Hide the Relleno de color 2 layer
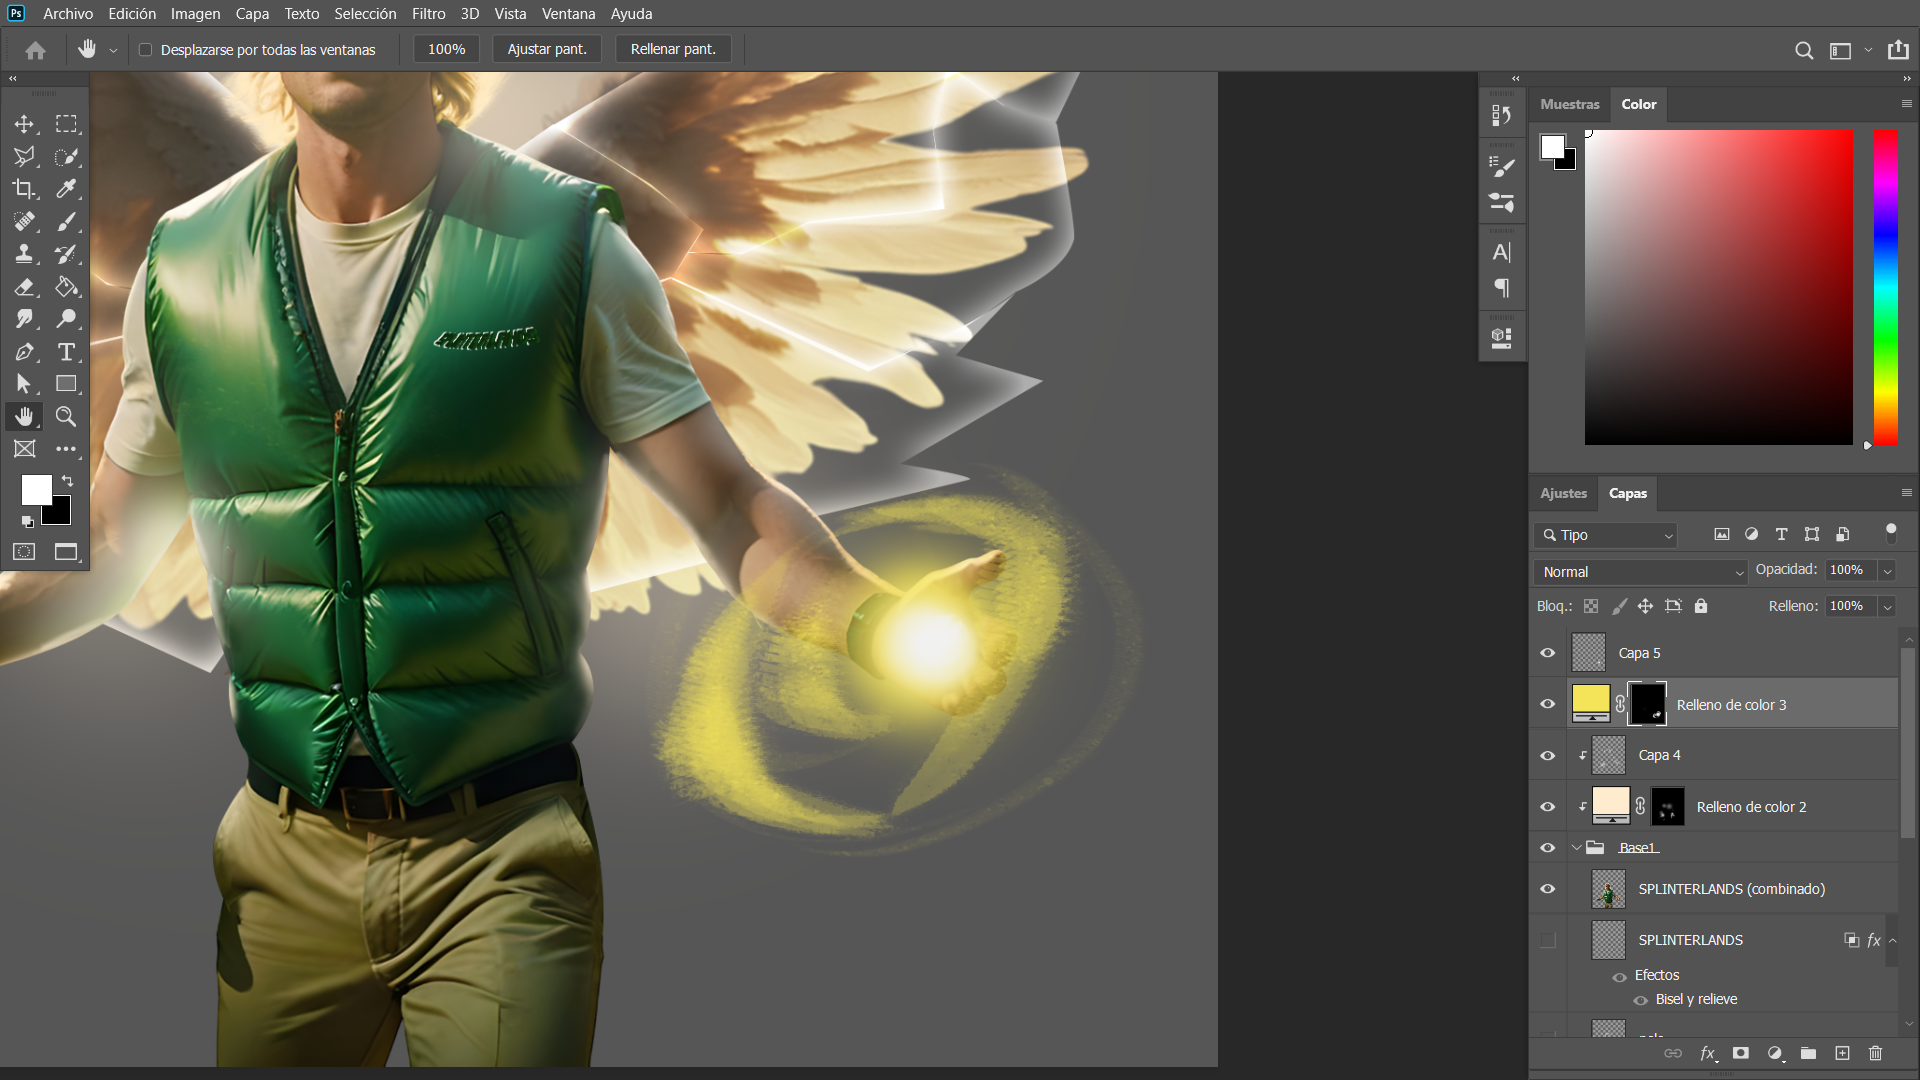The width and height of the screenshot is (1920, 1080). coord(1548,806)
